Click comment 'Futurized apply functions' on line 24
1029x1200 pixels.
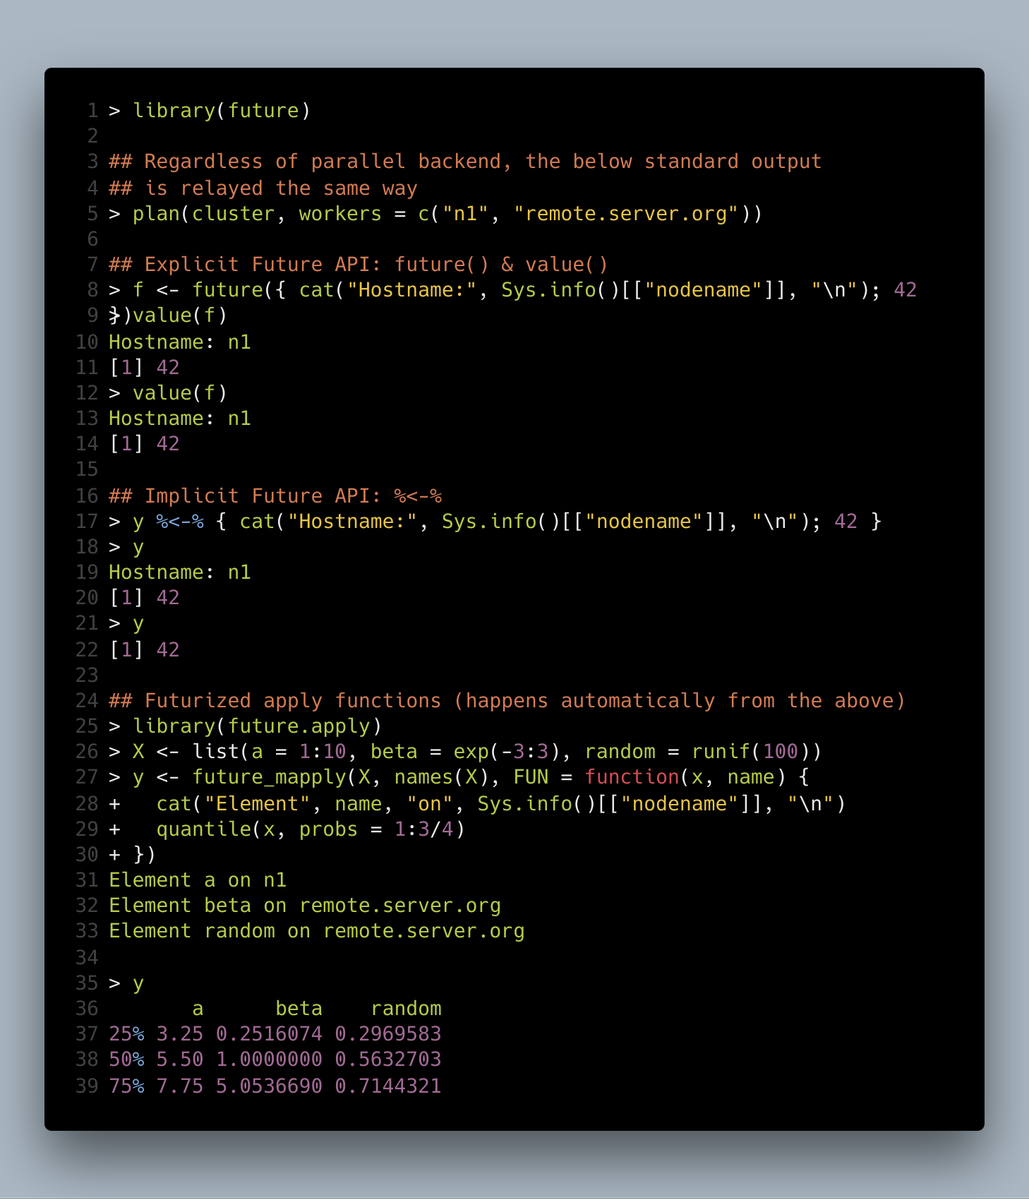[293, 700]
